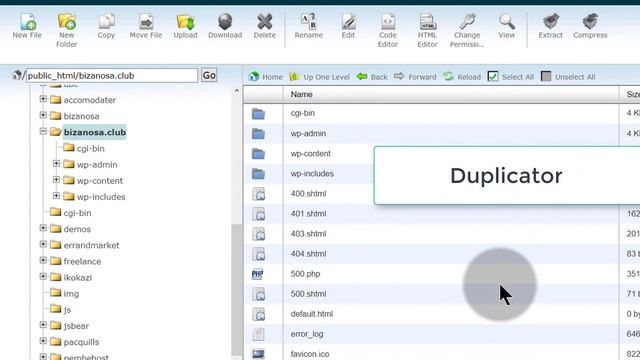This screenshot has width=640, height=360.
Task: Click the New File toolbar icon
Action: pos(27,26)
